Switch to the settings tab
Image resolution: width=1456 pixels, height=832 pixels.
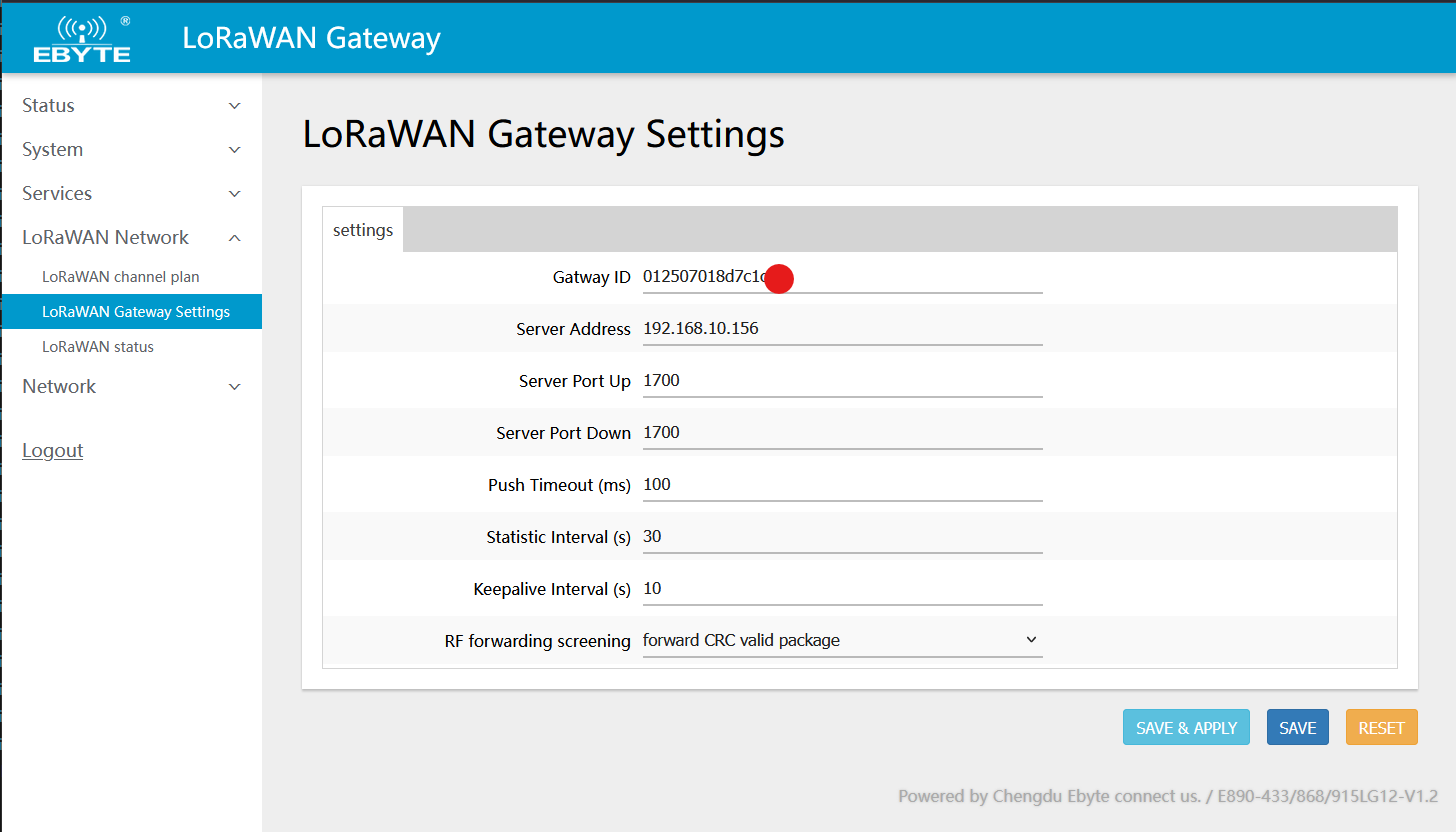click(x=363, y=230)
